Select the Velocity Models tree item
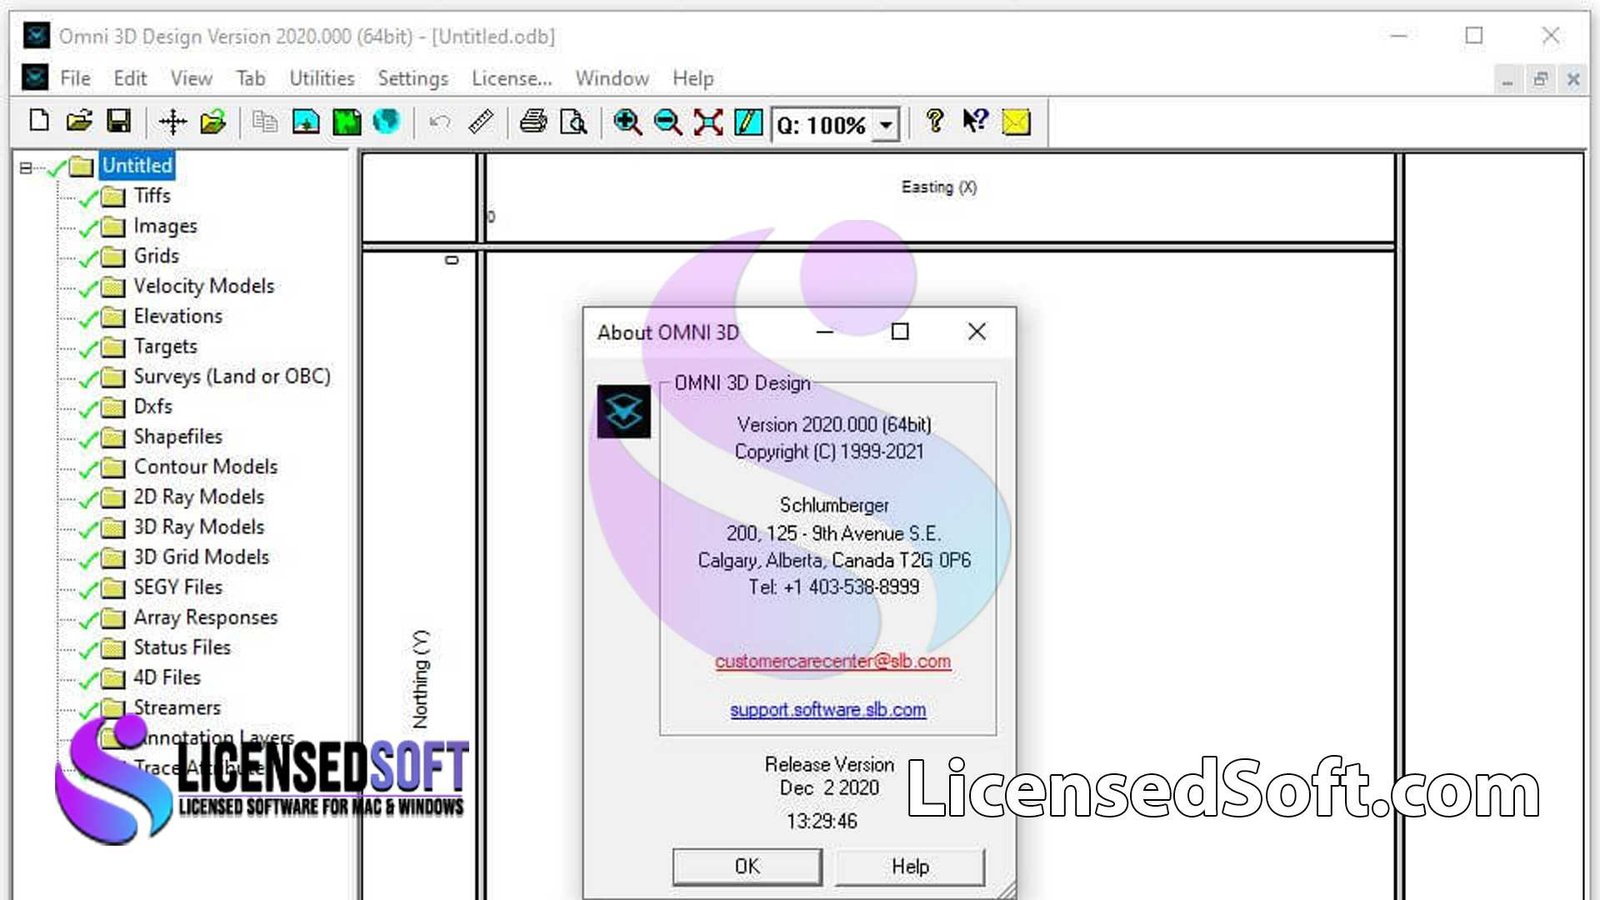The height and width of the screenshot is (900, 1600). click(x=204, y=286)
